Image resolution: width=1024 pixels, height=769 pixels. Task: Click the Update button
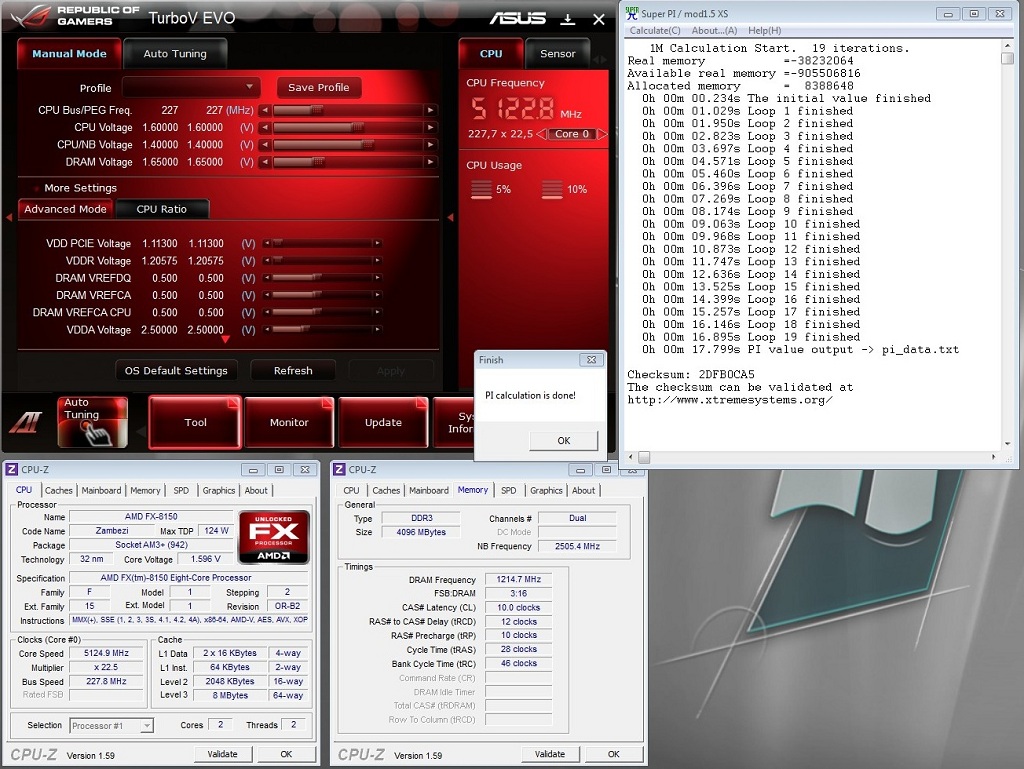383,422
